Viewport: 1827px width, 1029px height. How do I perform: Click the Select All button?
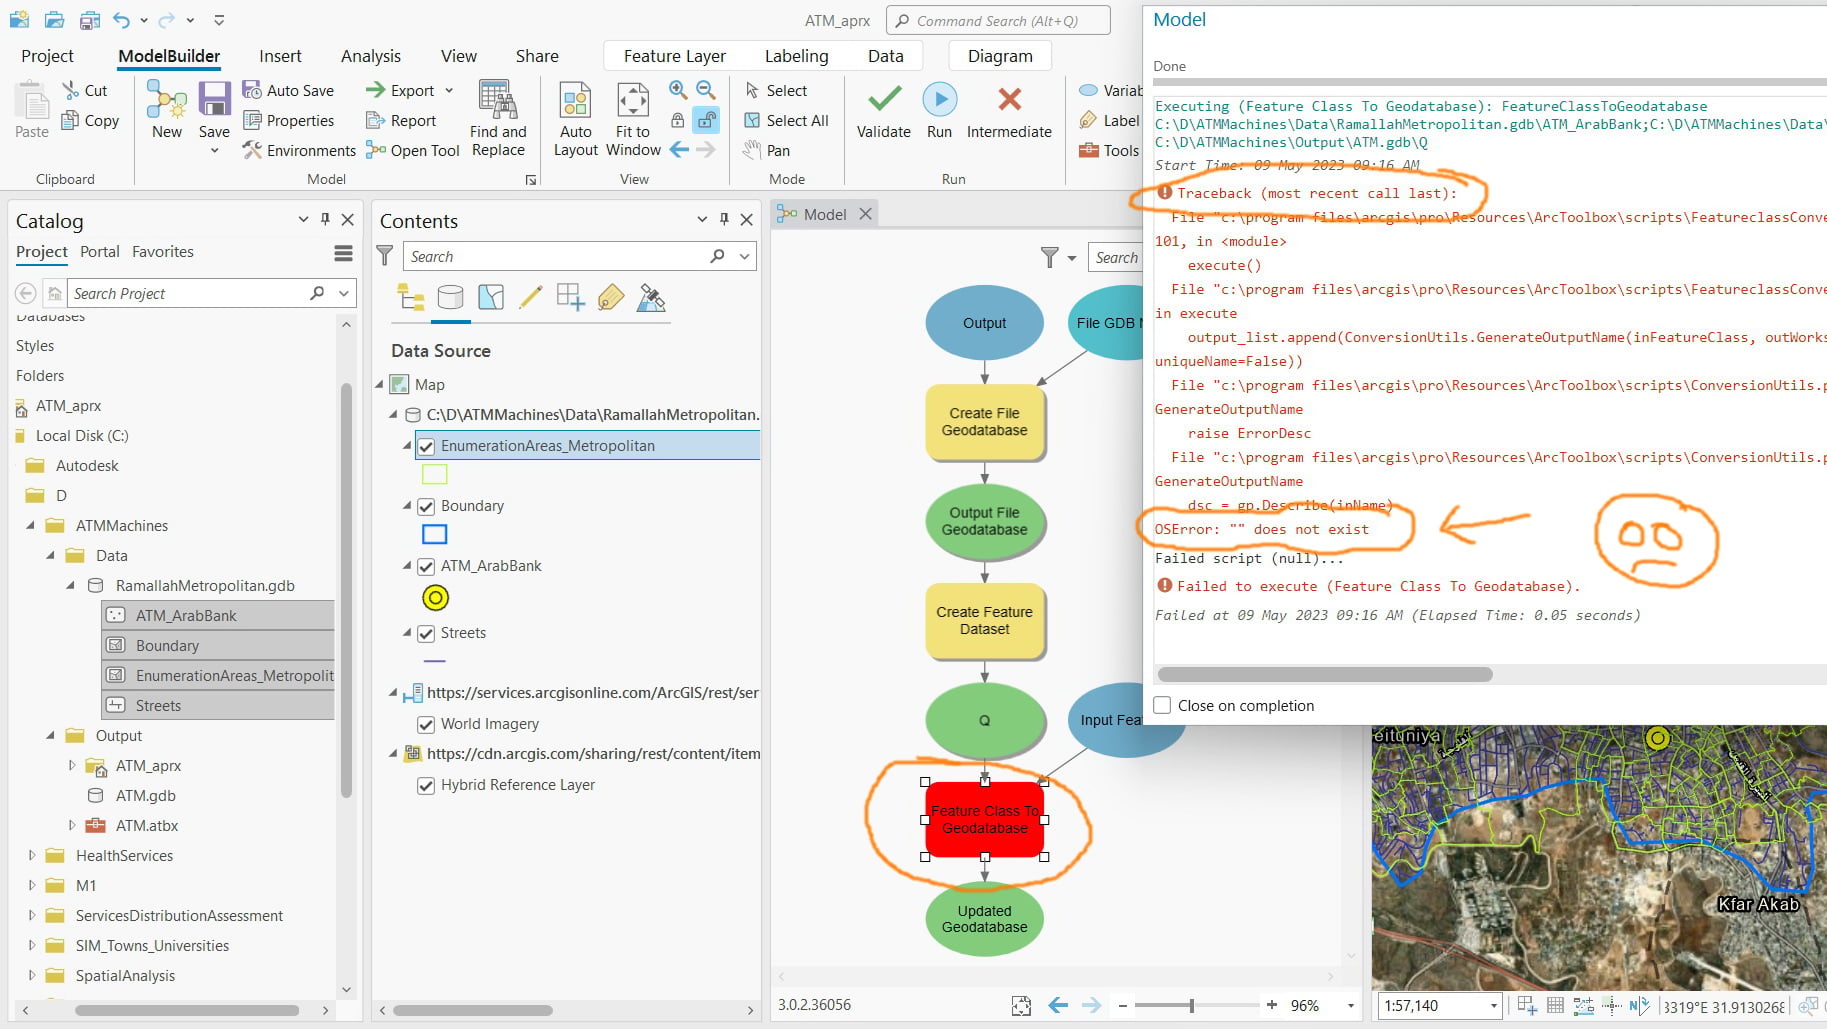(786, 120)
